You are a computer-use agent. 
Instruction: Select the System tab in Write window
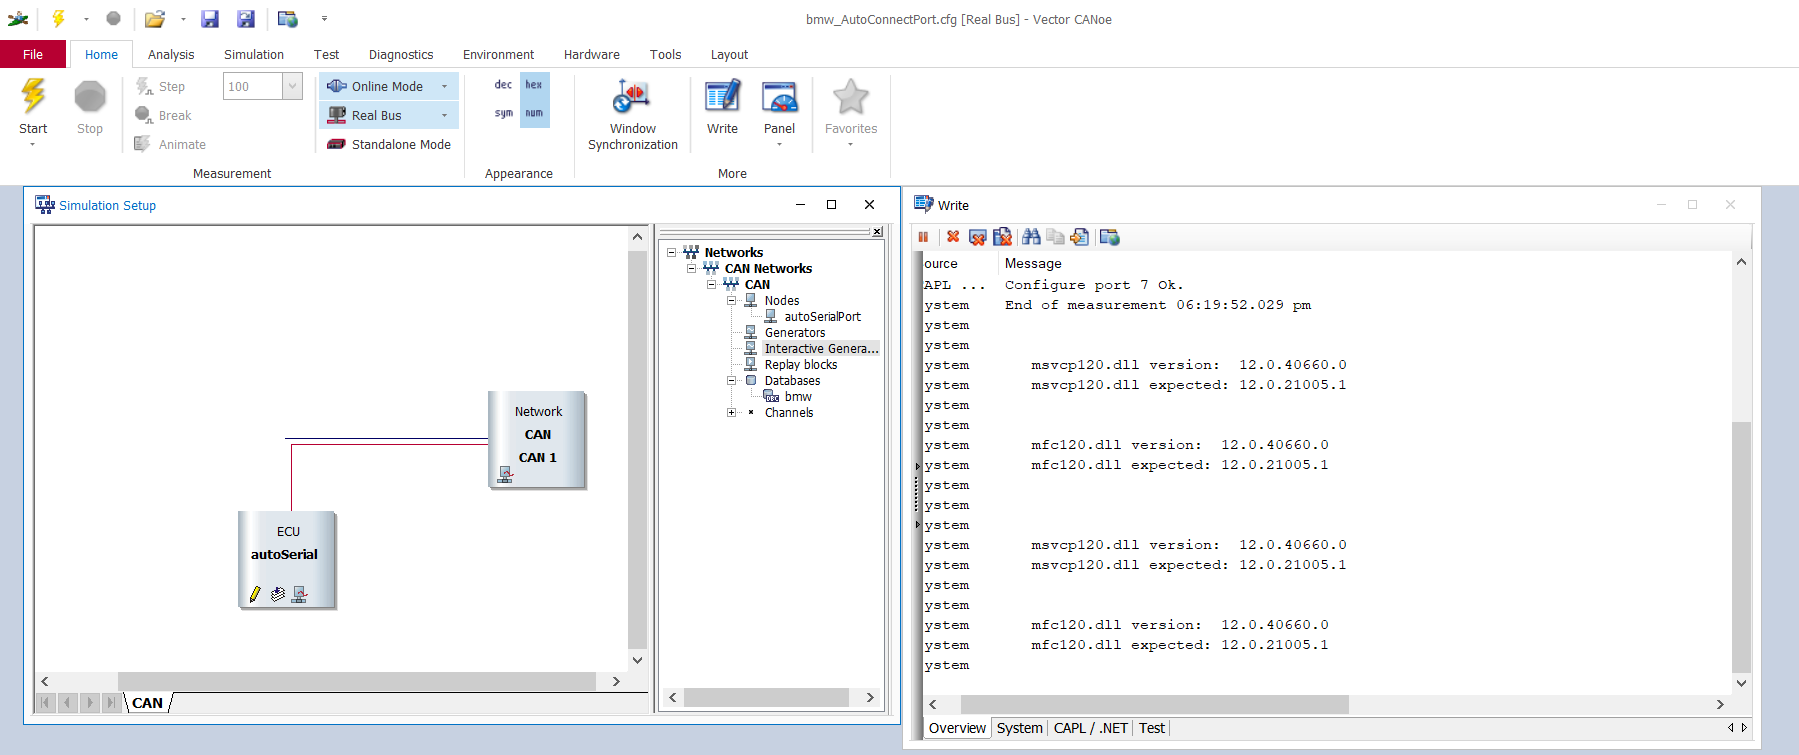click(1020, 728)
